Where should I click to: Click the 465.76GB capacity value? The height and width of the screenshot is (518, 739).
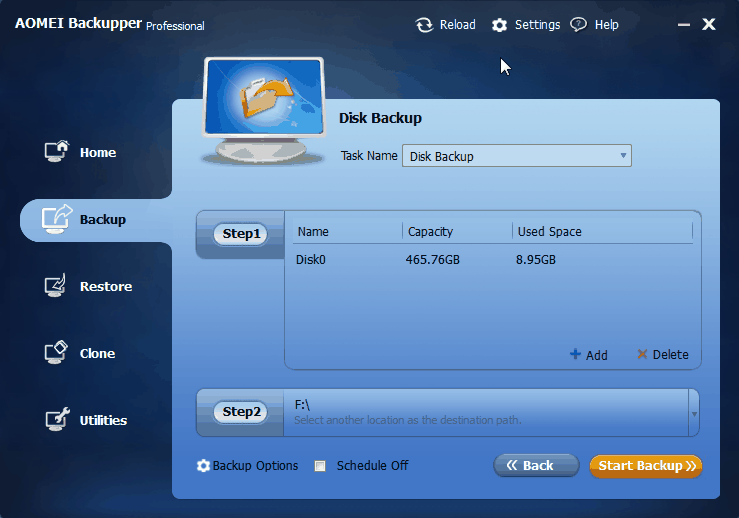tap(433, 260)
